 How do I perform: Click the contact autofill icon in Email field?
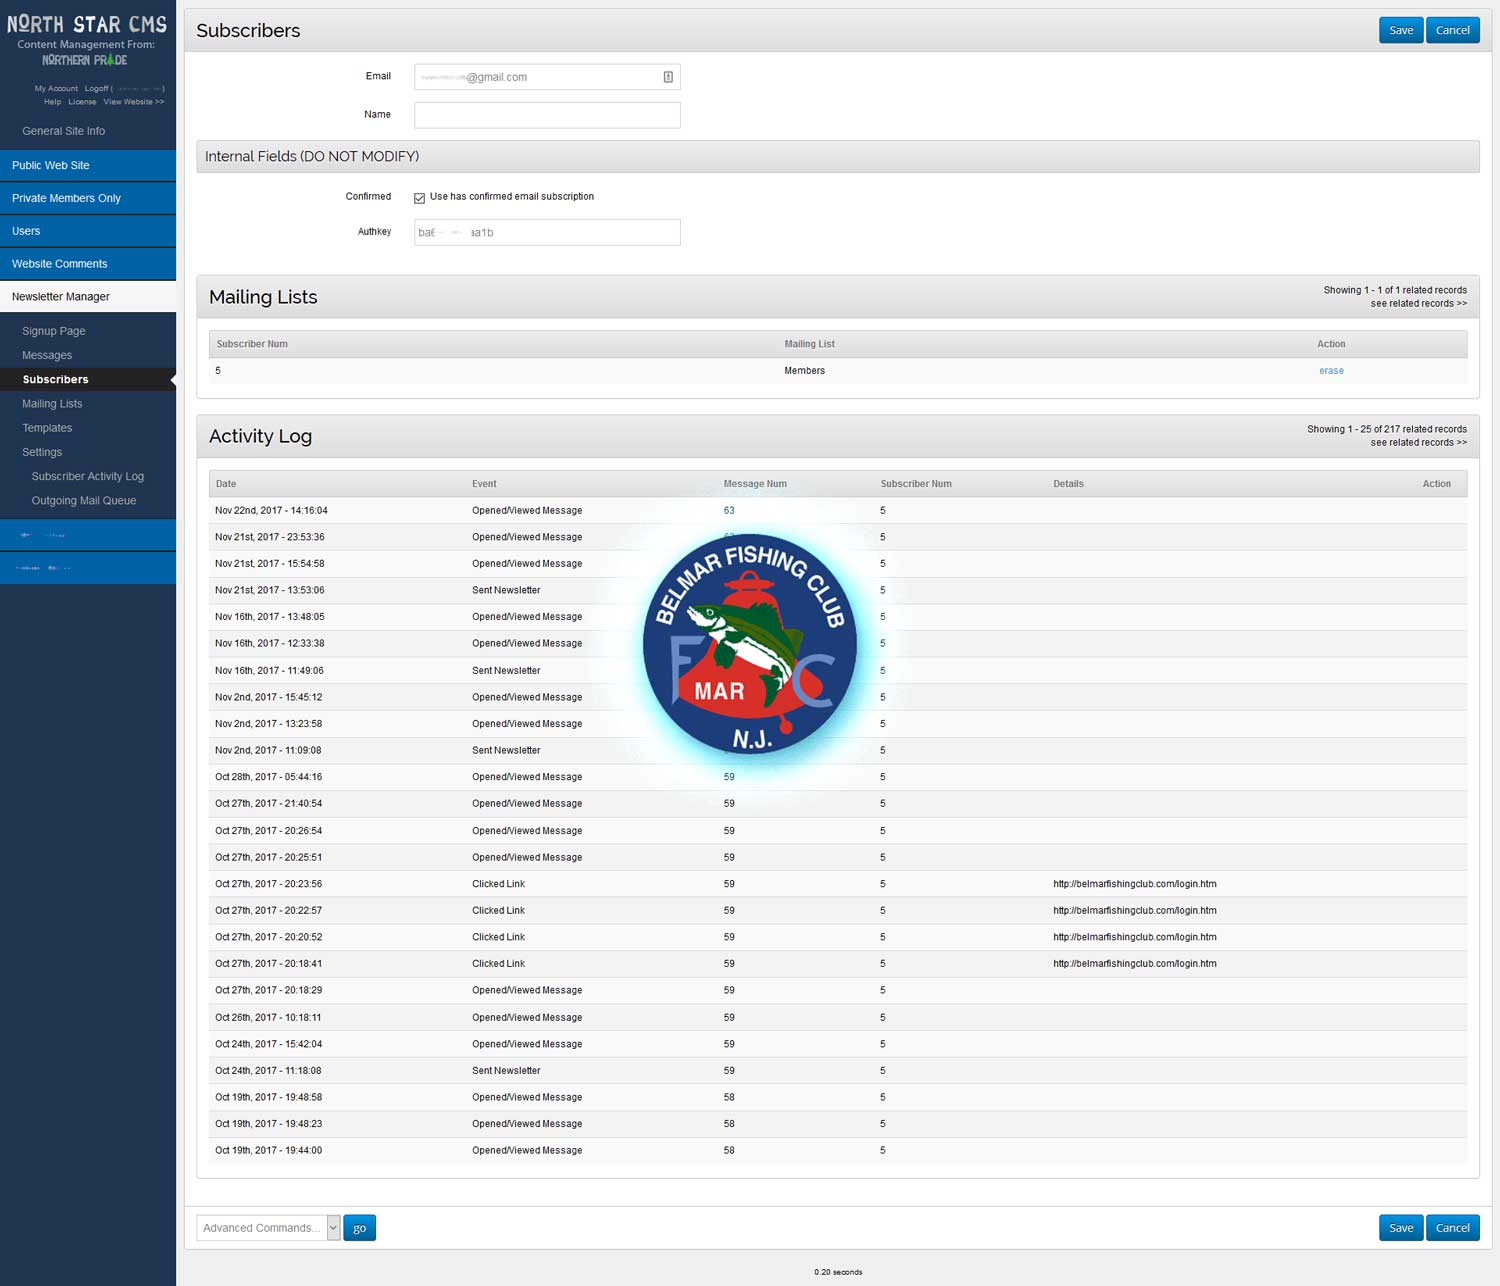tap(668, 77)
